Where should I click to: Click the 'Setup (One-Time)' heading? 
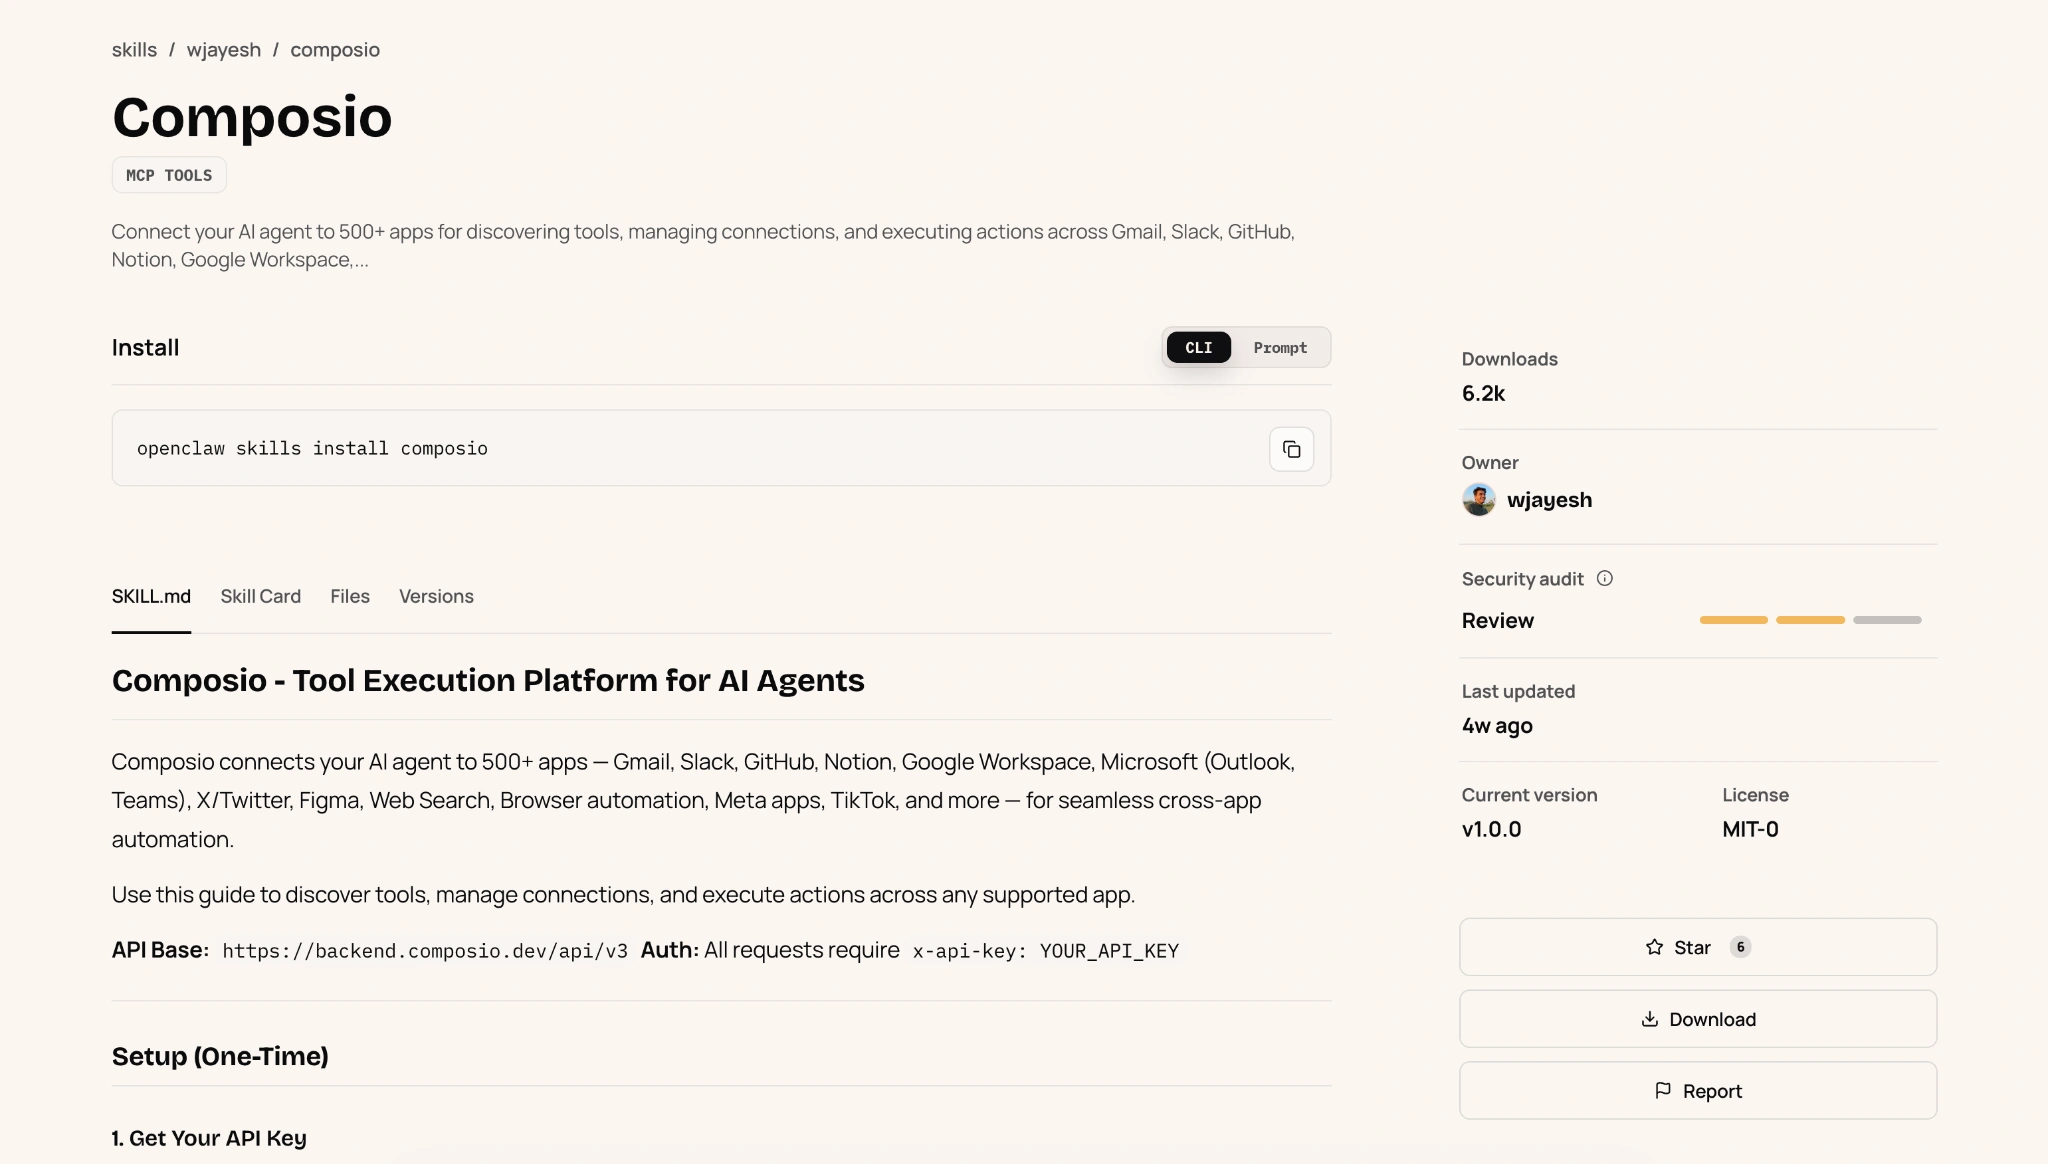(x=220, y=1056)
